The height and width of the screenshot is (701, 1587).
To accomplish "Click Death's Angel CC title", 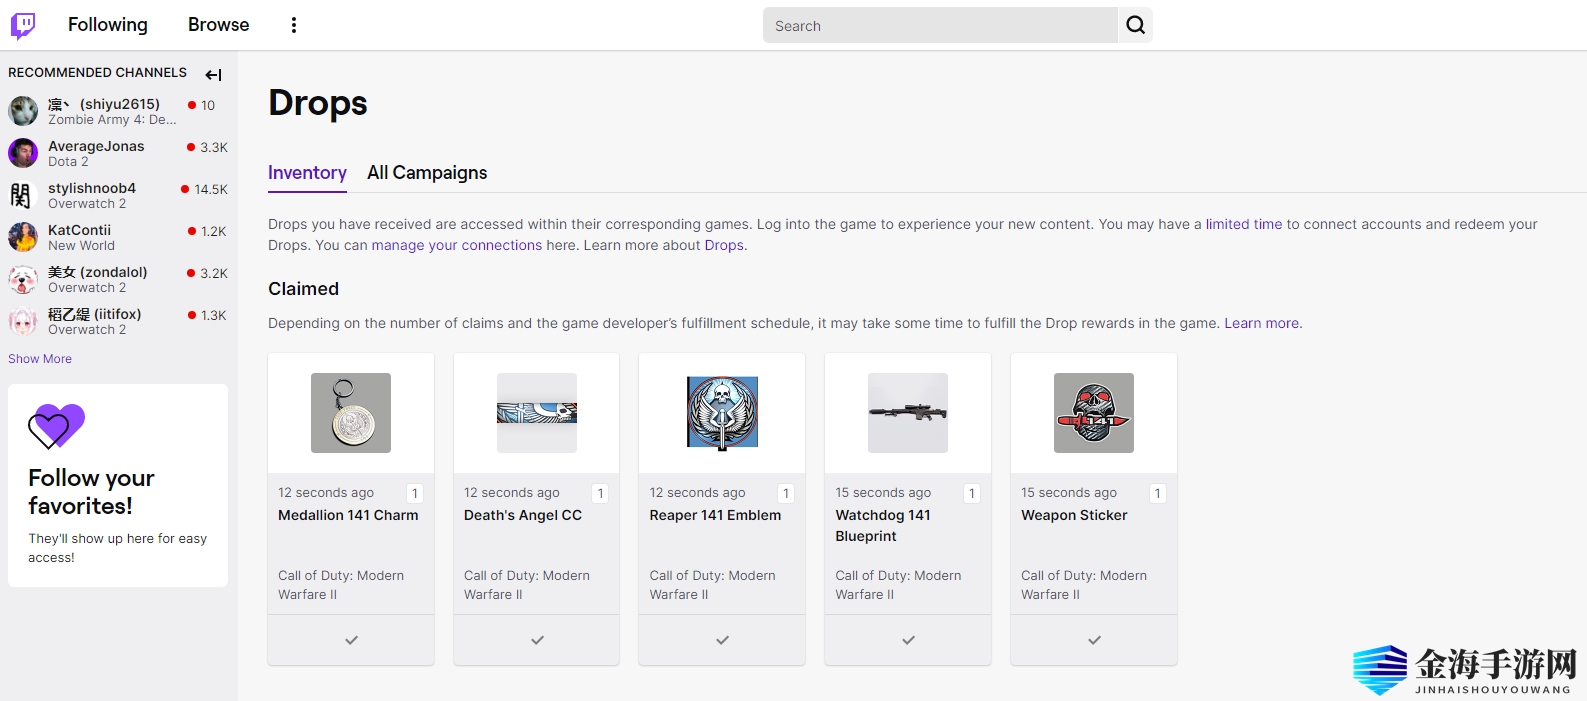I will point(523,515).
